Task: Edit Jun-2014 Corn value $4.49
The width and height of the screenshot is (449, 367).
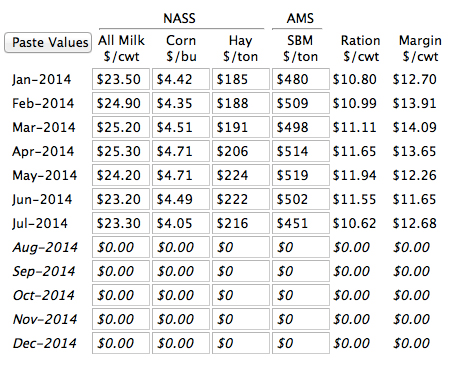Action: (x=181, y=199)
